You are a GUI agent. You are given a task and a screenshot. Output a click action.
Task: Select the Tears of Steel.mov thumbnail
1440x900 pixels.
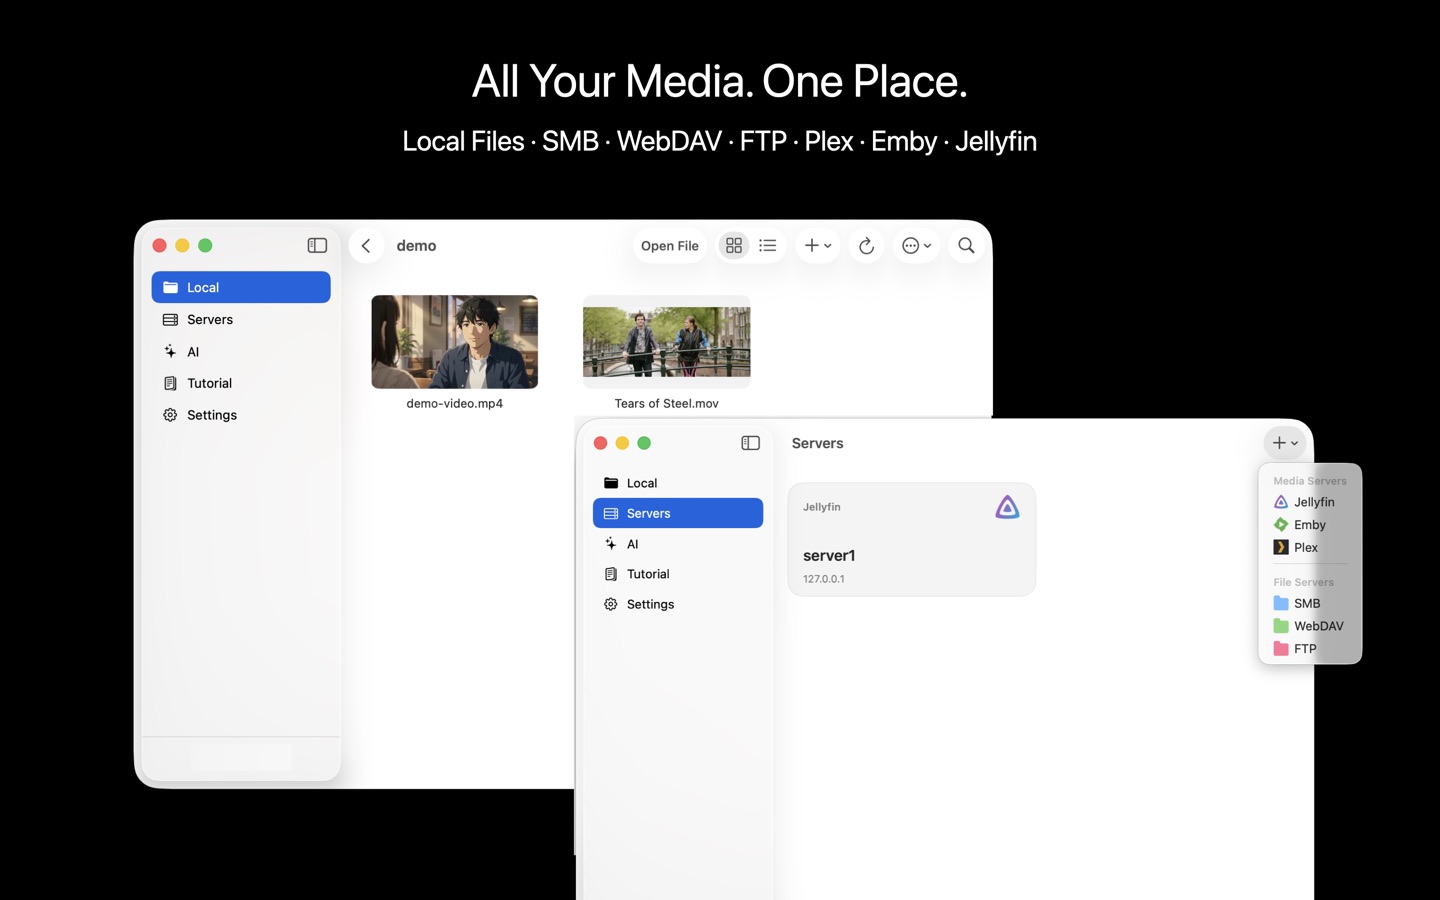tap(667, 342)
